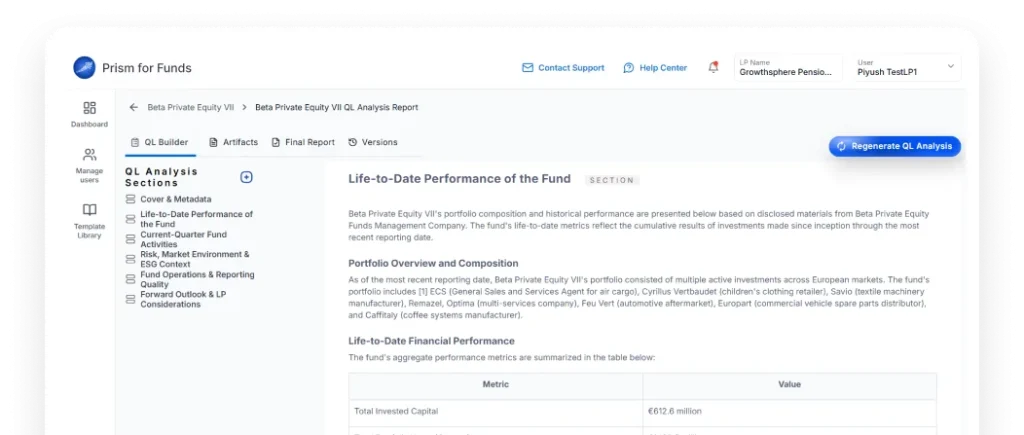
Task: Click the Contact Support envelope link
Action: coord(563,68)
